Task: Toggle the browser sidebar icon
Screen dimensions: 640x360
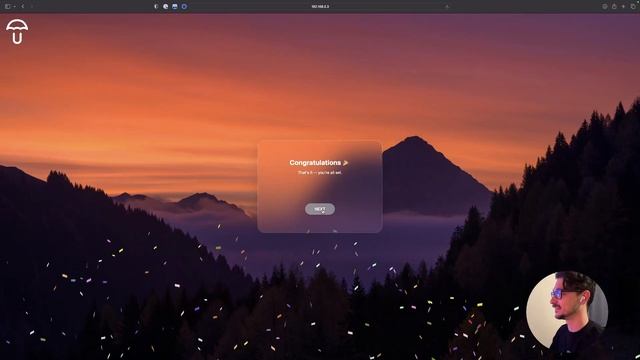Action: pos(8,7)
